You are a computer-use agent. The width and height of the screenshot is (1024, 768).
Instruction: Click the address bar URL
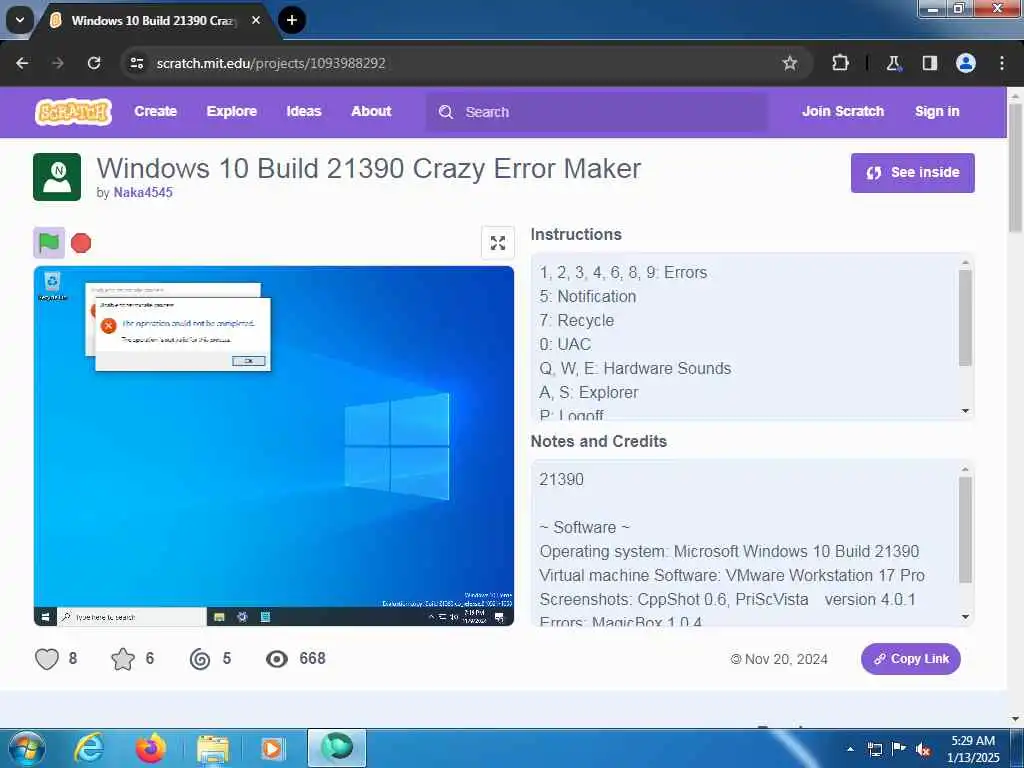[x=270, y=63]
